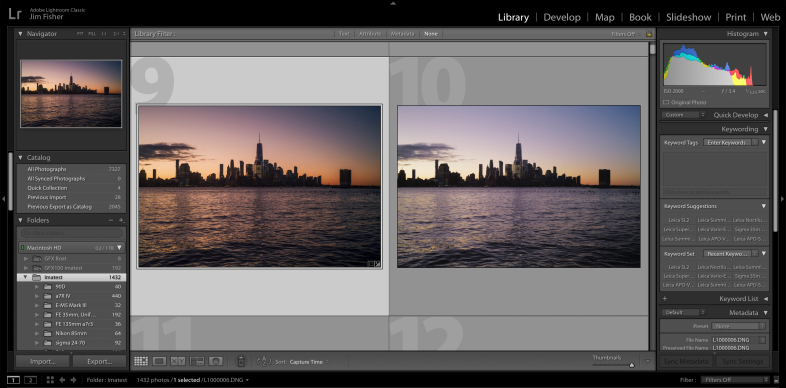786x388 pixels.
Task: Open People view icon in toolbar
Action: (216, 361)
